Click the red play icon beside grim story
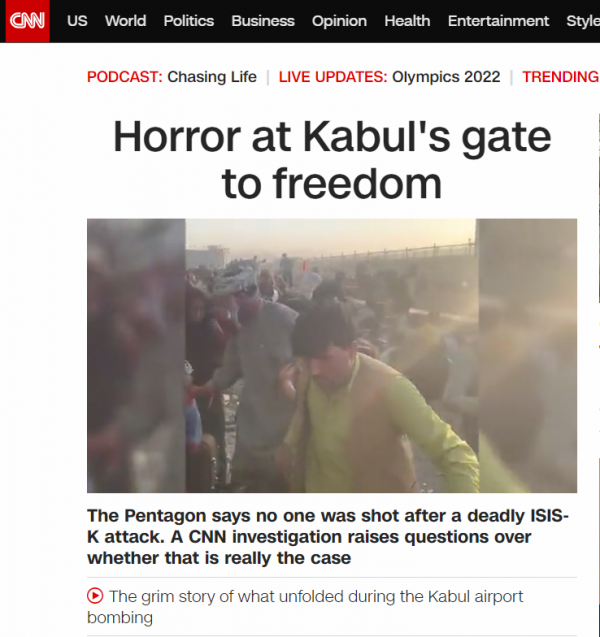This screenshot has height=637, width=600. point(95,596)
